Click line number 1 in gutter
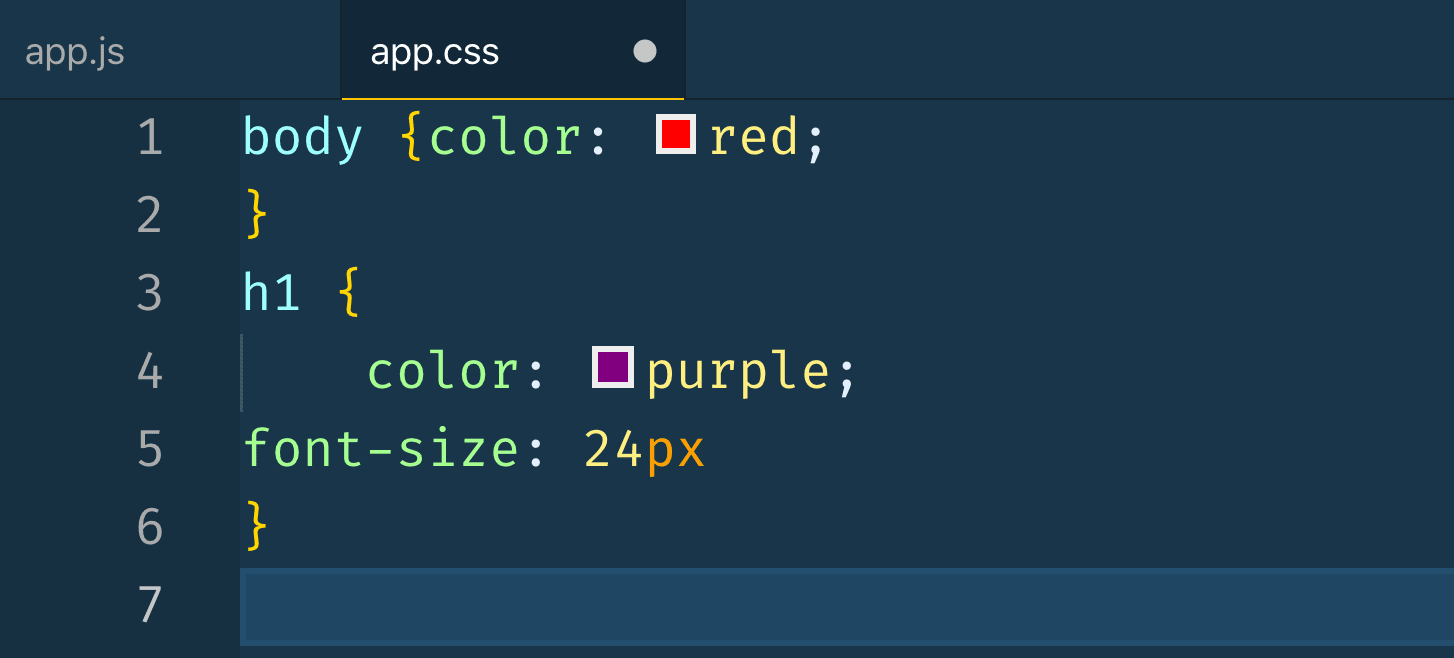The height and width of the screenshot is (658, 1454). tap(150, 137)
